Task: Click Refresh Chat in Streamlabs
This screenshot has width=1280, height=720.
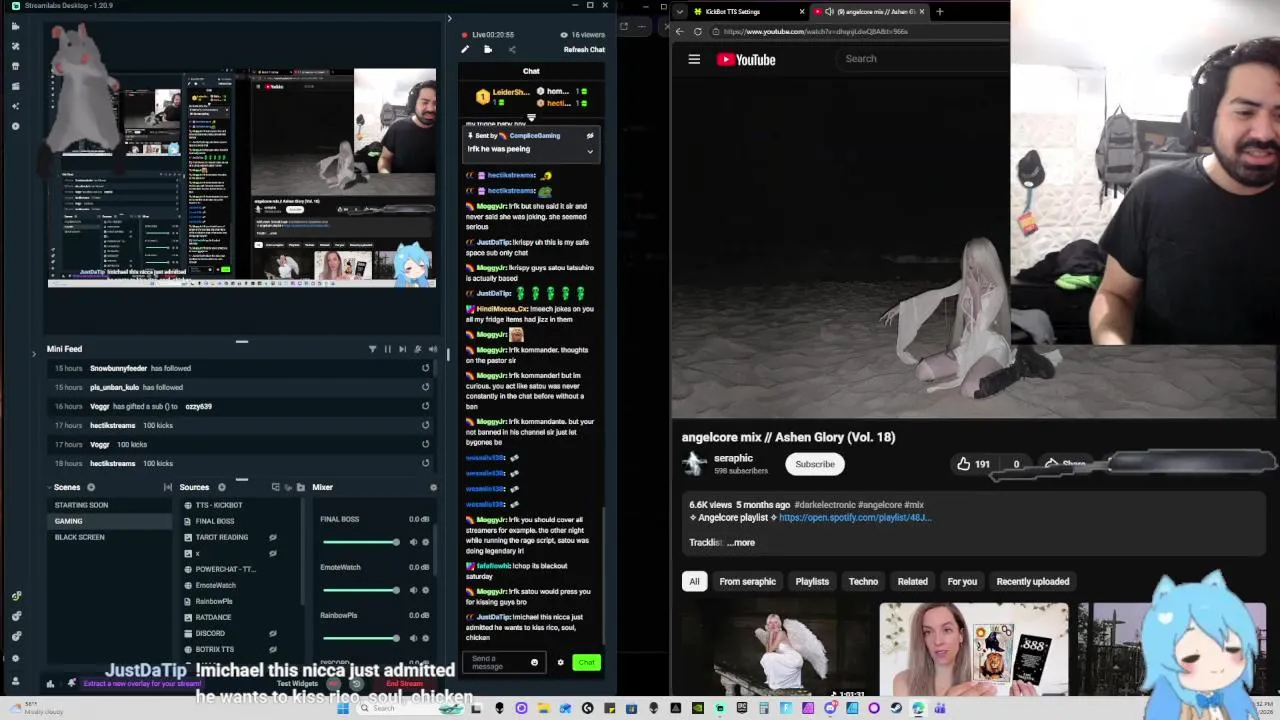Action: [584, 50]
